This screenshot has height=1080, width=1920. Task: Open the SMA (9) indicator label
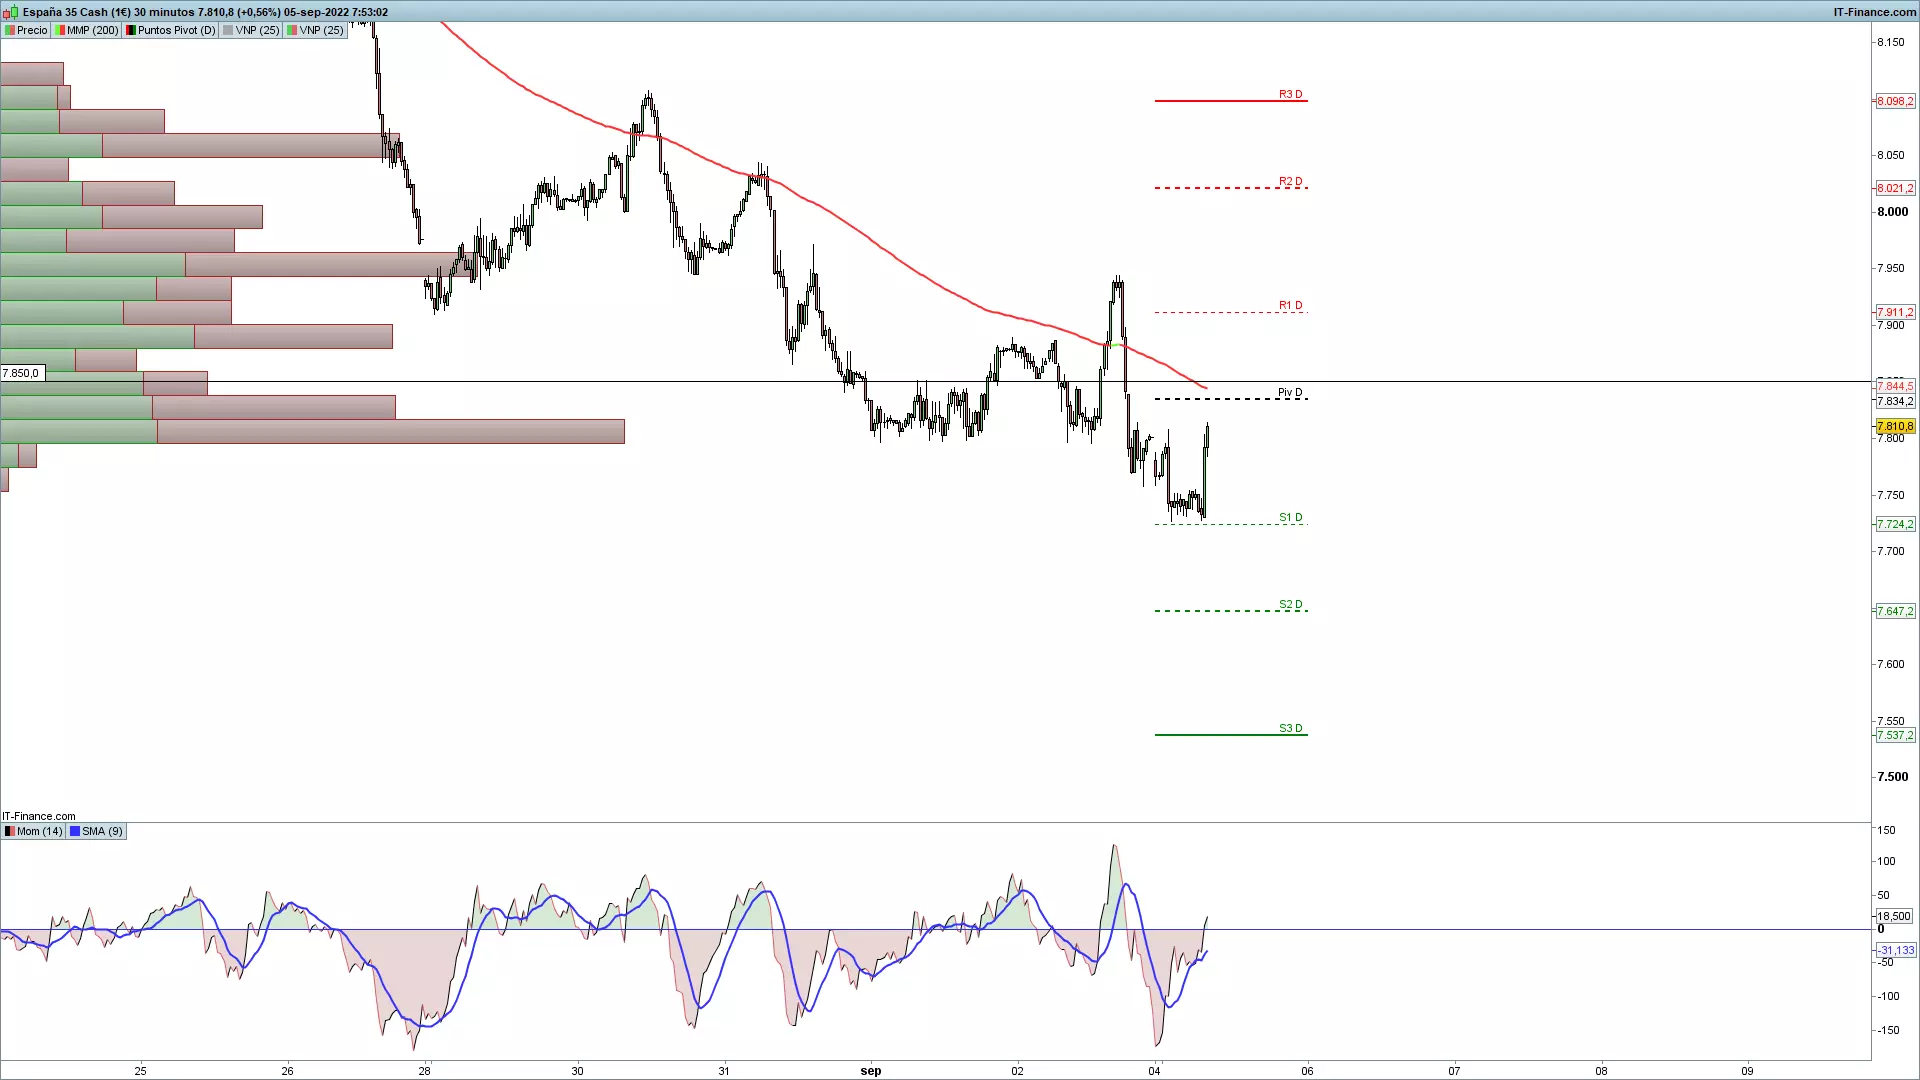click(x=97, y=831)
